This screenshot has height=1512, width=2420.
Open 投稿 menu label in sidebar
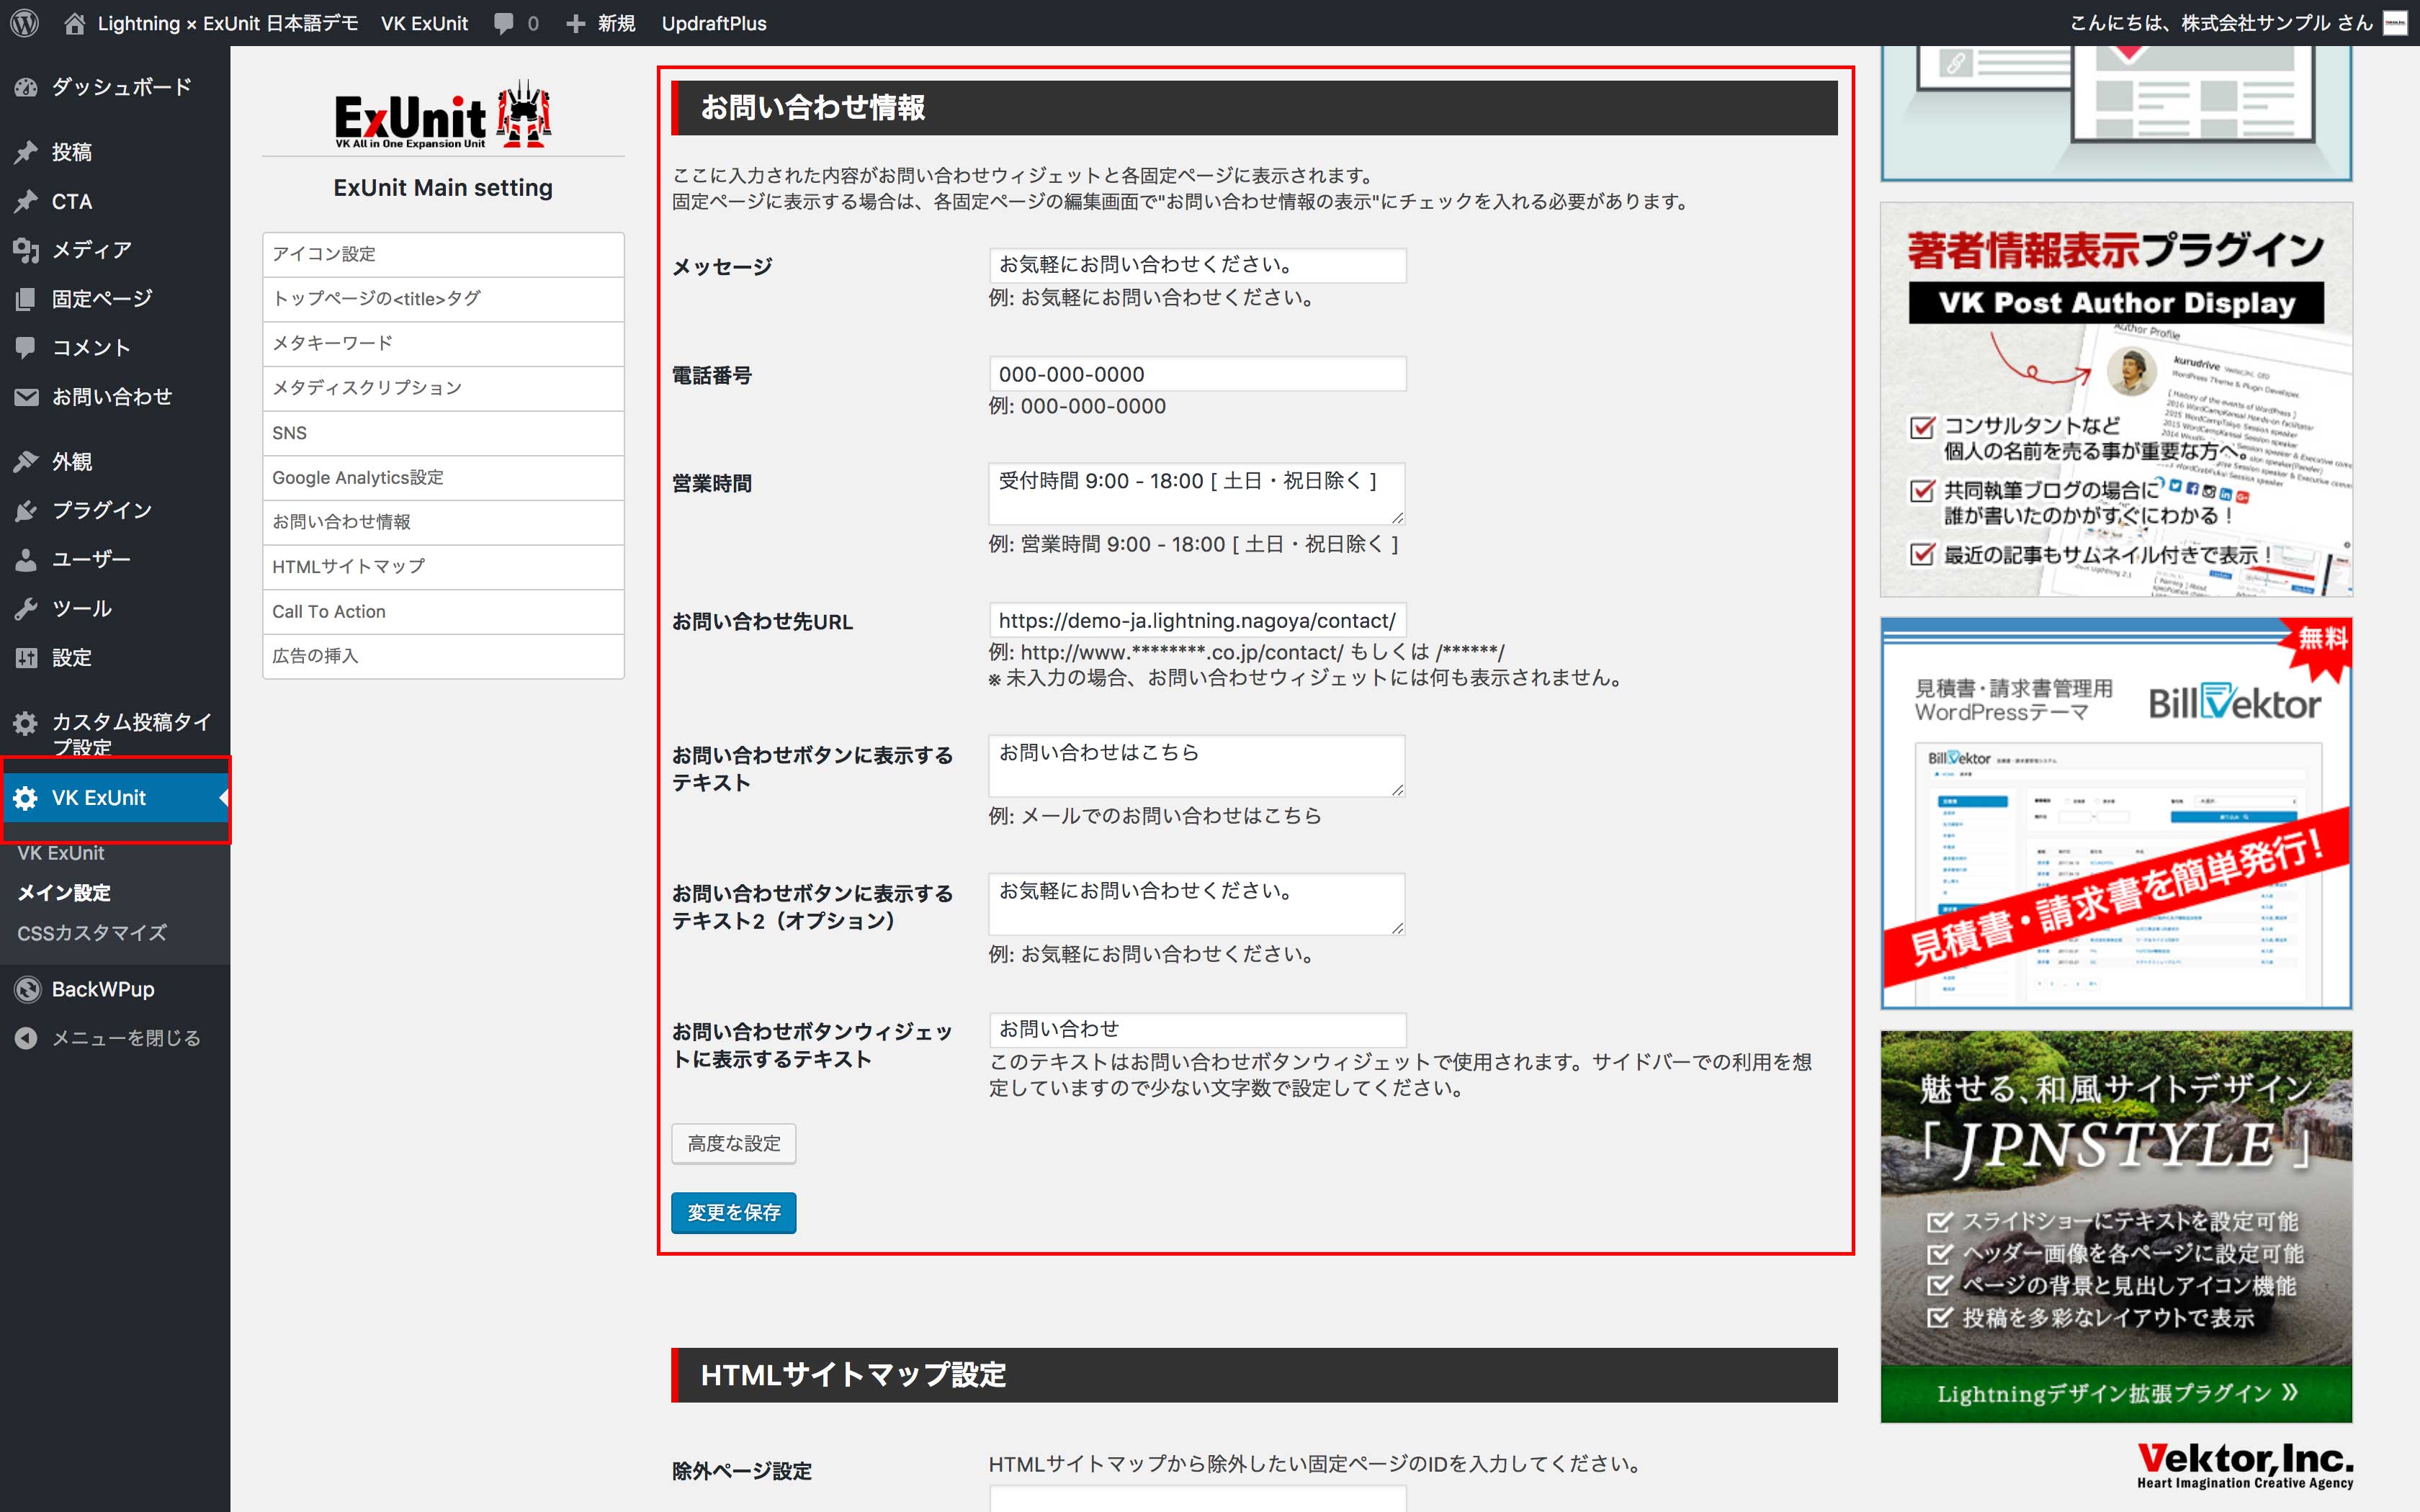pos(72,152)
